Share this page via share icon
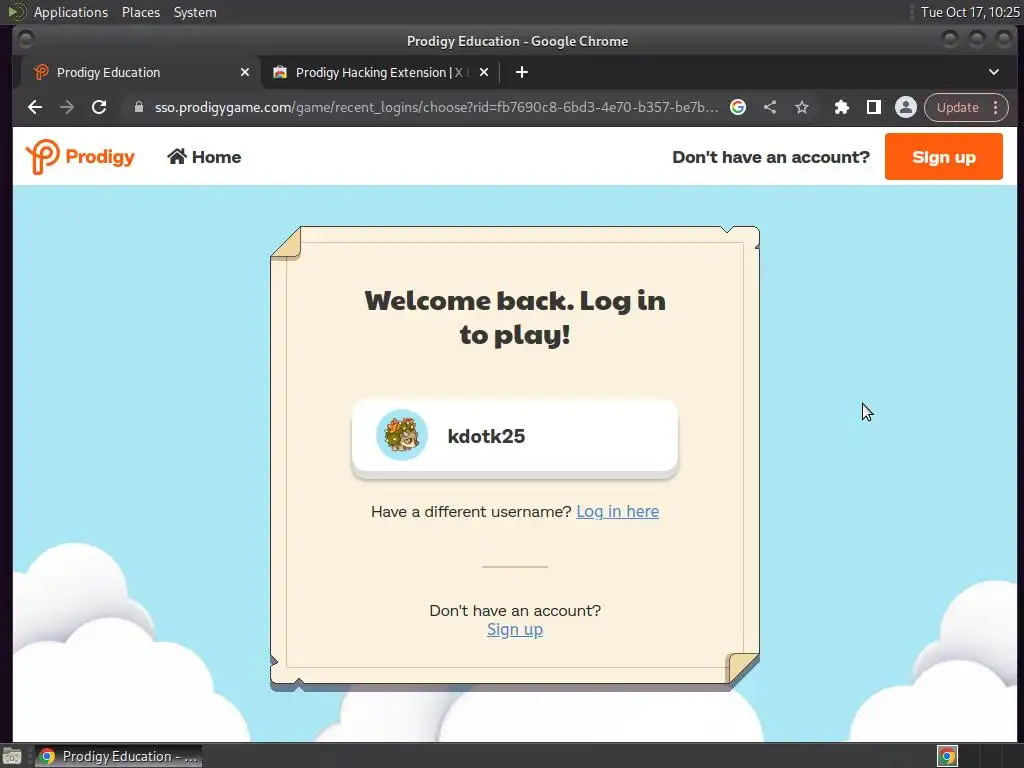The image size is (1024, 768). pyautogui.click(x=770, y=107)
